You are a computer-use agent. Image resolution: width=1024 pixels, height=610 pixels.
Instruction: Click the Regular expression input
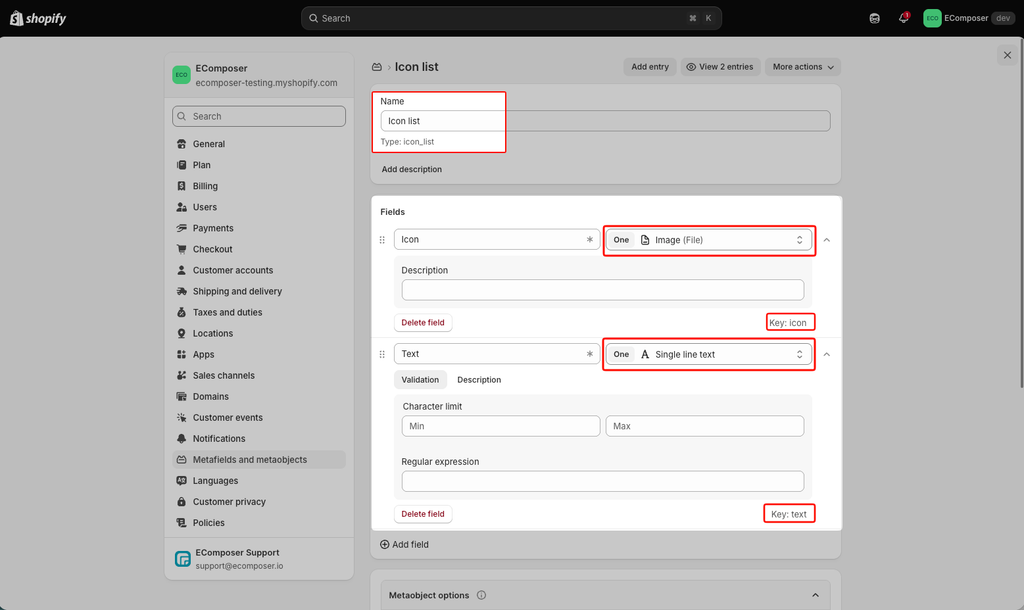coord(603,481)
